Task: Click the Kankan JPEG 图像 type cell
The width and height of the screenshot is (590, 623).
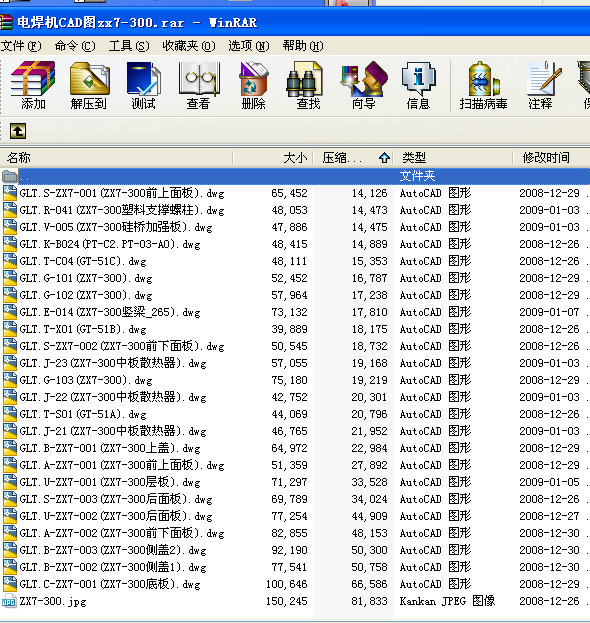Action: (x=447, y=601)
